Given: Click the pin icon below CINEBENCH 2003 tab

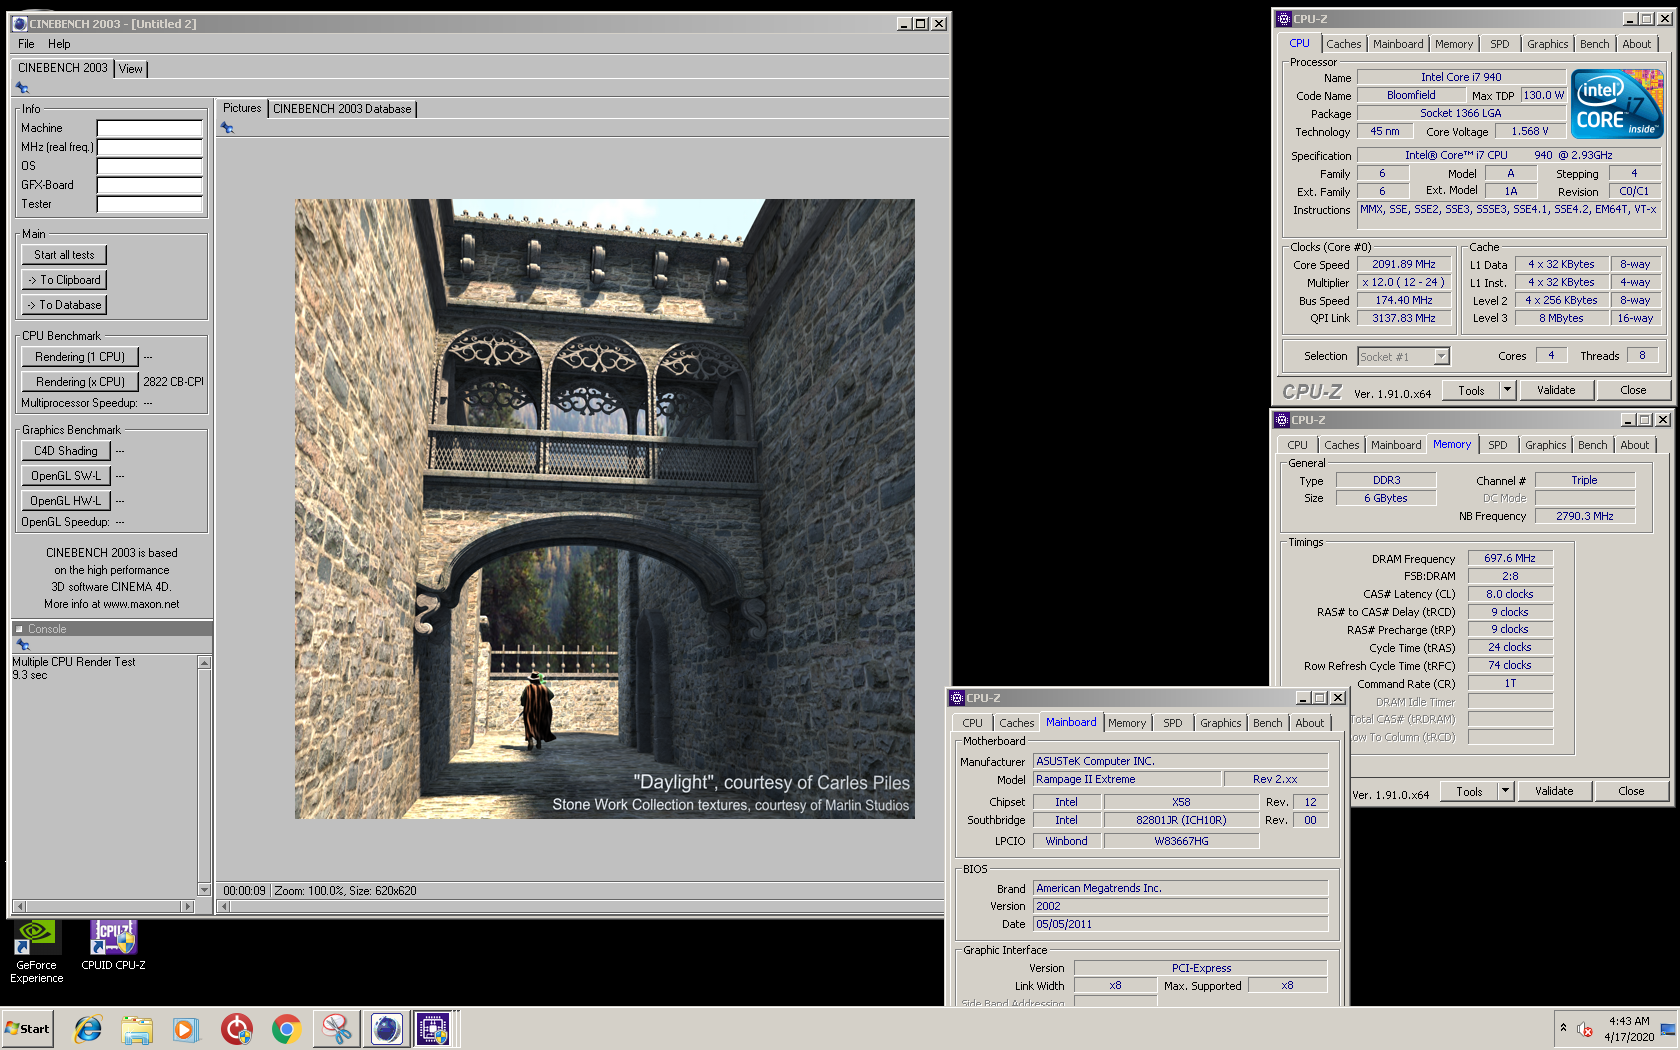Looking at the screenshot, I should [x=22, y=88].
